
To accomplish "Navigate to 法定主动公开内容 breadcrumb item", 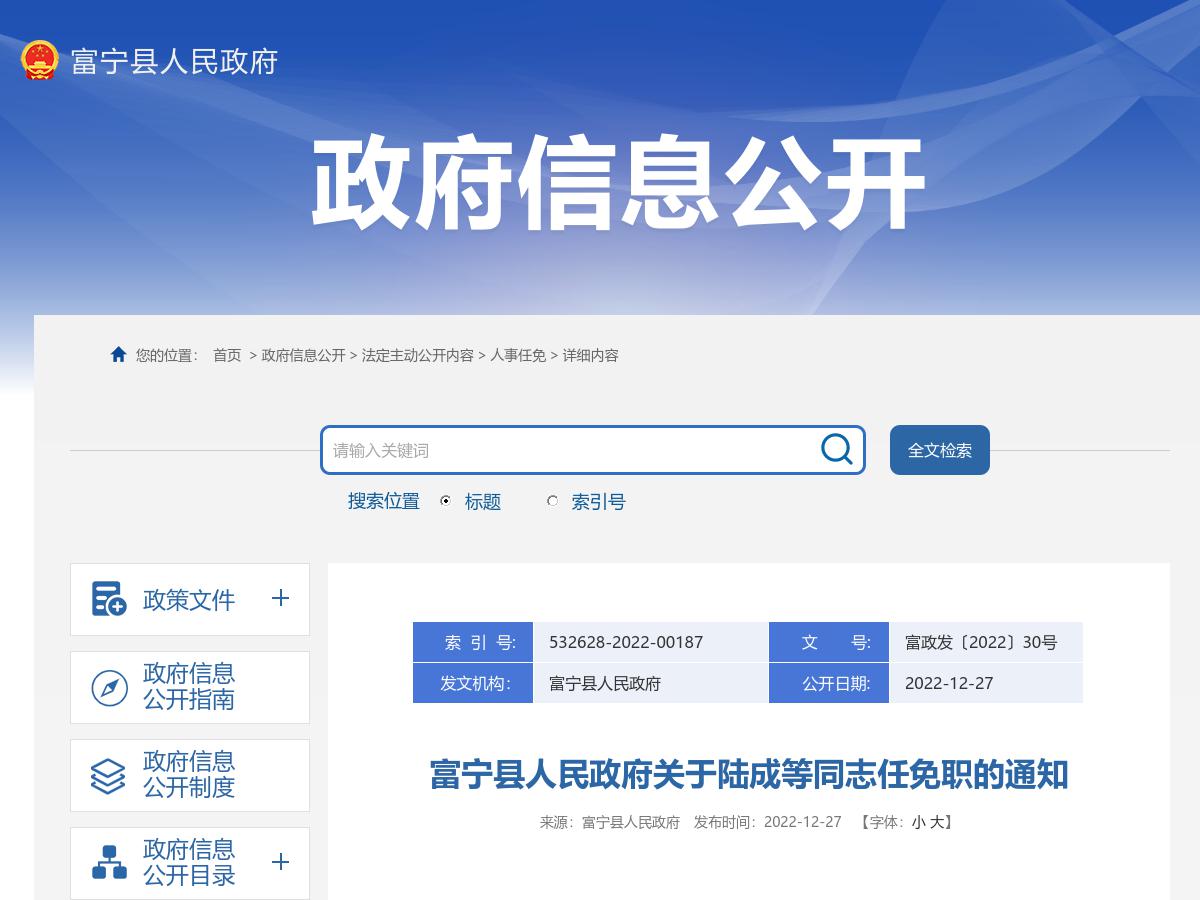I will [417, 355].
